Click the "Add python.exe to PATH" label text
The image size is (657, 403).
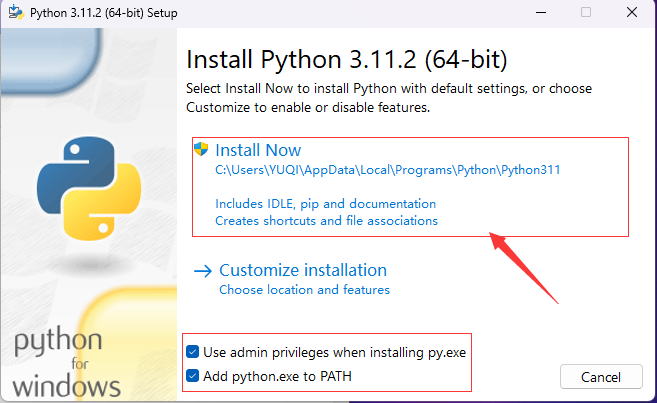(277, 376)
